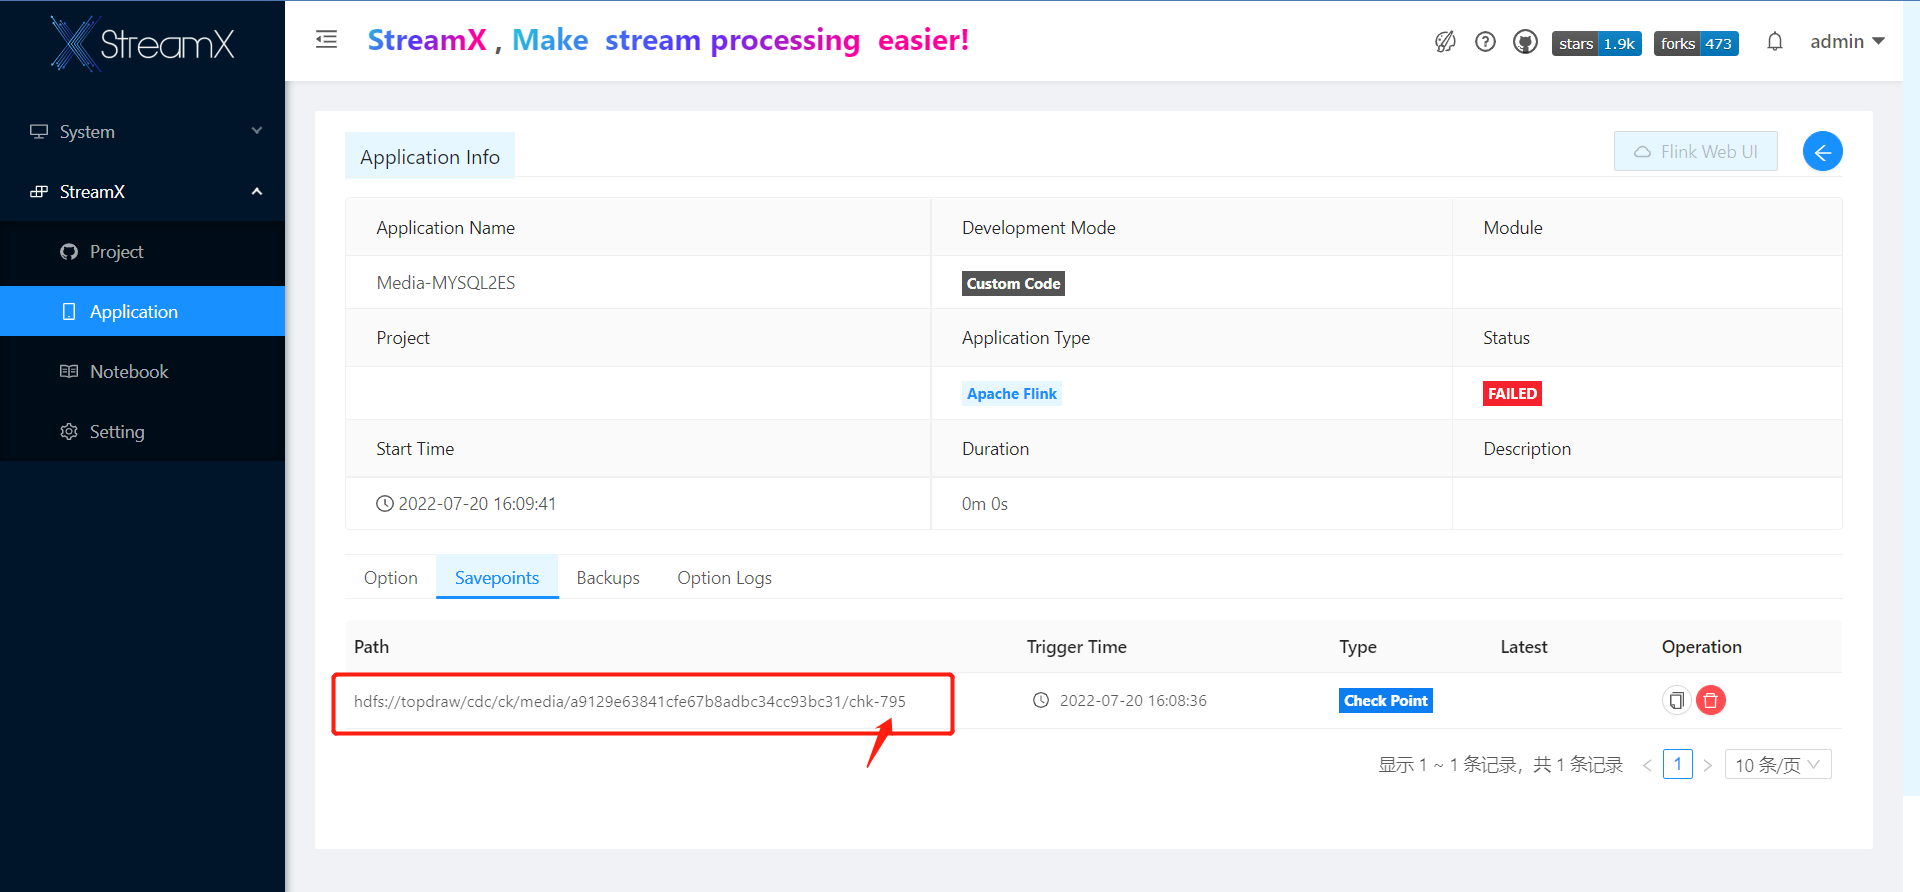Collapse the sidebar with the menu fold icon
Screen dimensions: 1920x892
click(326, 40)
